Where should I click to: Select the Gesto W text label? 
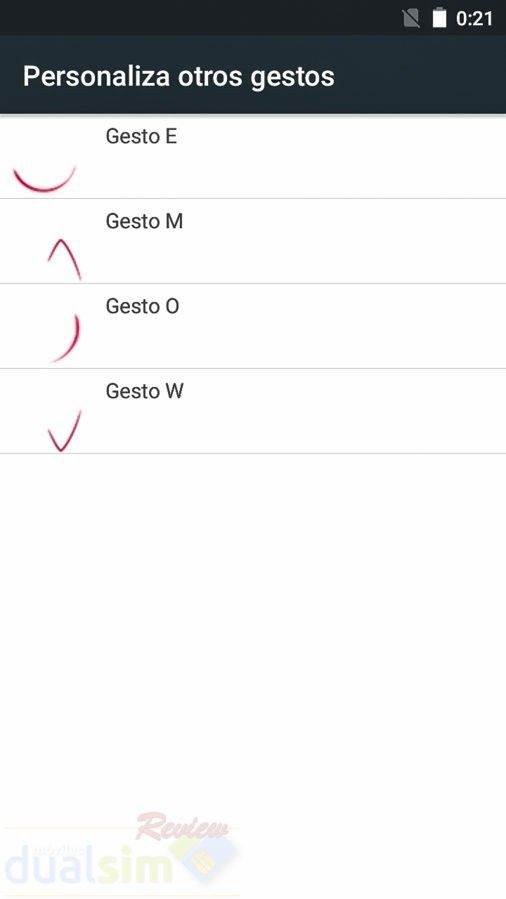pos(144,391)
